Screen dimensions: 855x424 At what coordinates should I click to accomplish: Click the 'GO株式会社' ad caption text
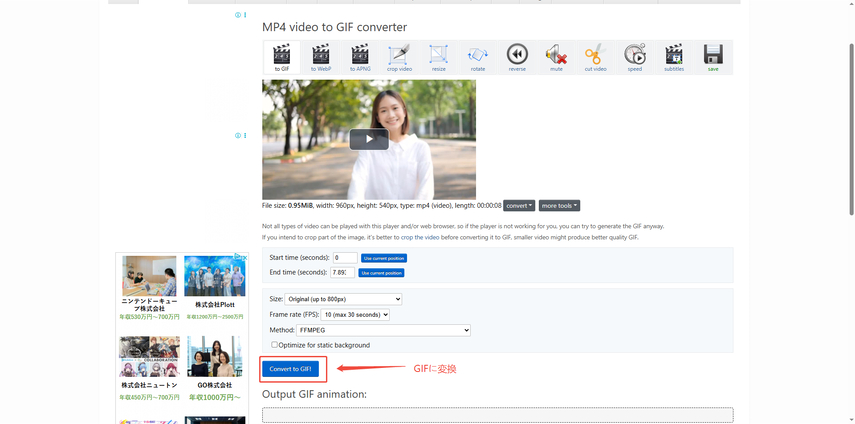[x=215, y=385]
